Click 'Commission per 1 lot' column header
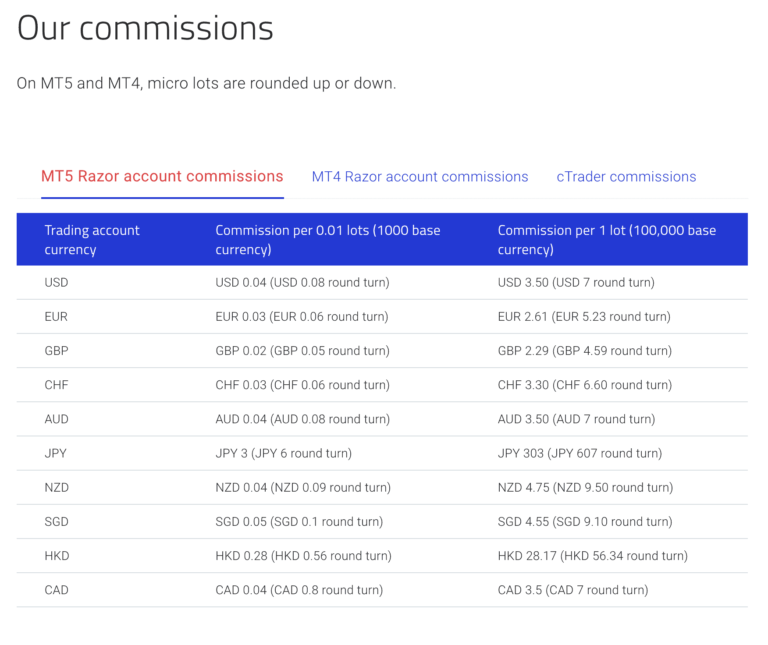Image resolution: width=768 pixels, height=645 pixels. (x=607, y=239)
